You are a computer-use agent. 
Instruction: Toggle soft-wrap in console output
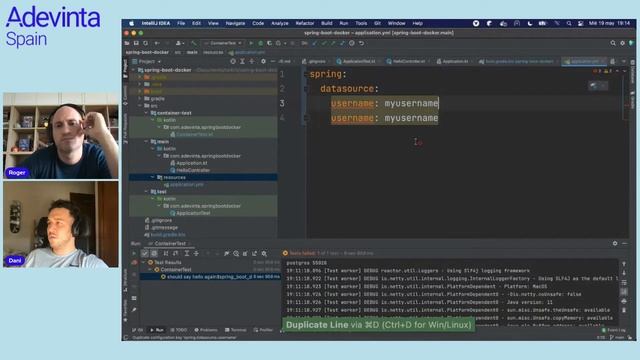pos(624,282)
